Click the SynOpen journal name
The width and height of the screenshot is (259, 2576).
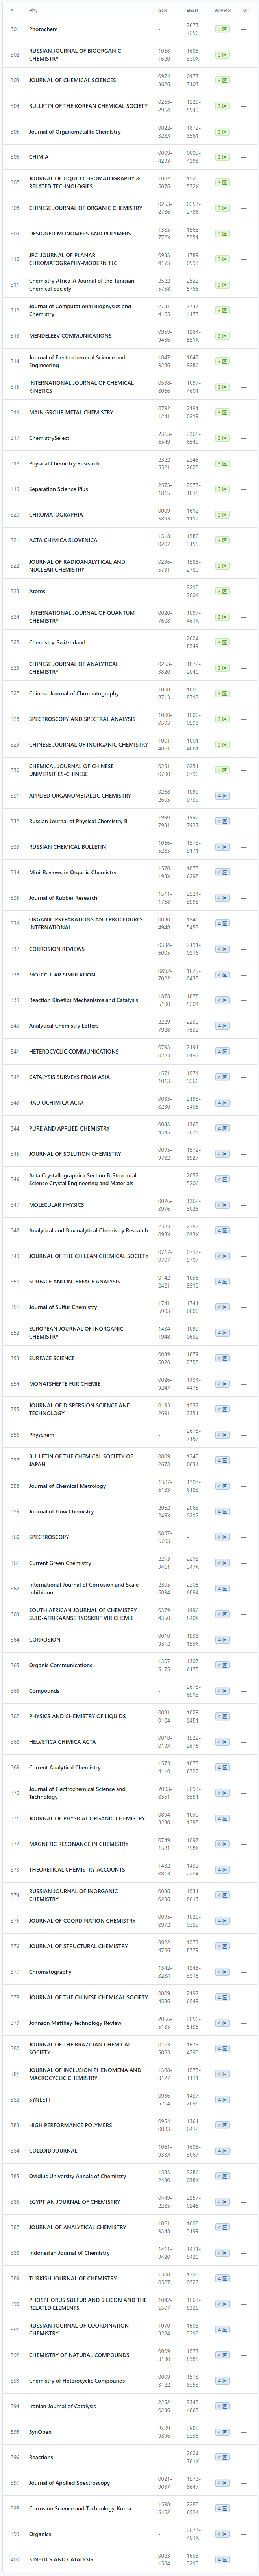40,2432
